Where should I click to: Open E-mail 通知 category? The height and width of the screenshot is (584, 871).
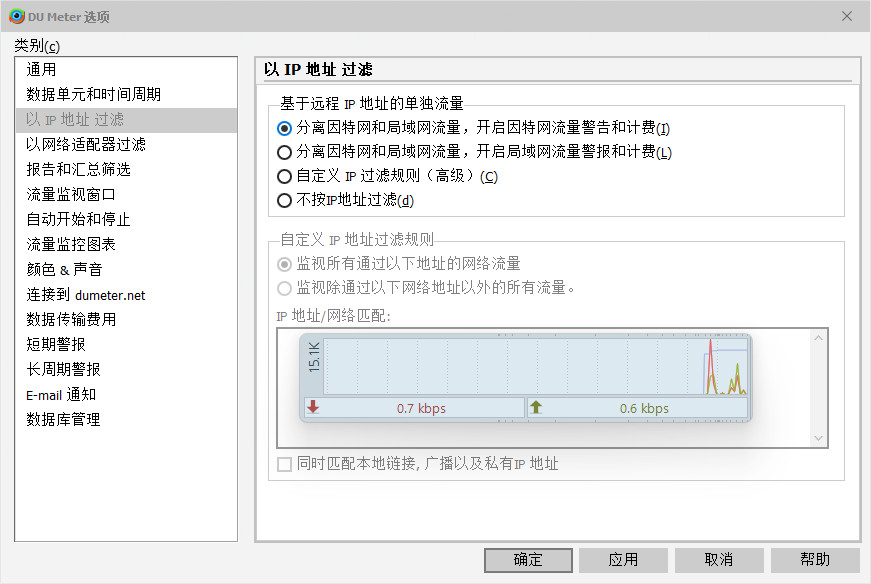coord(126,395)
